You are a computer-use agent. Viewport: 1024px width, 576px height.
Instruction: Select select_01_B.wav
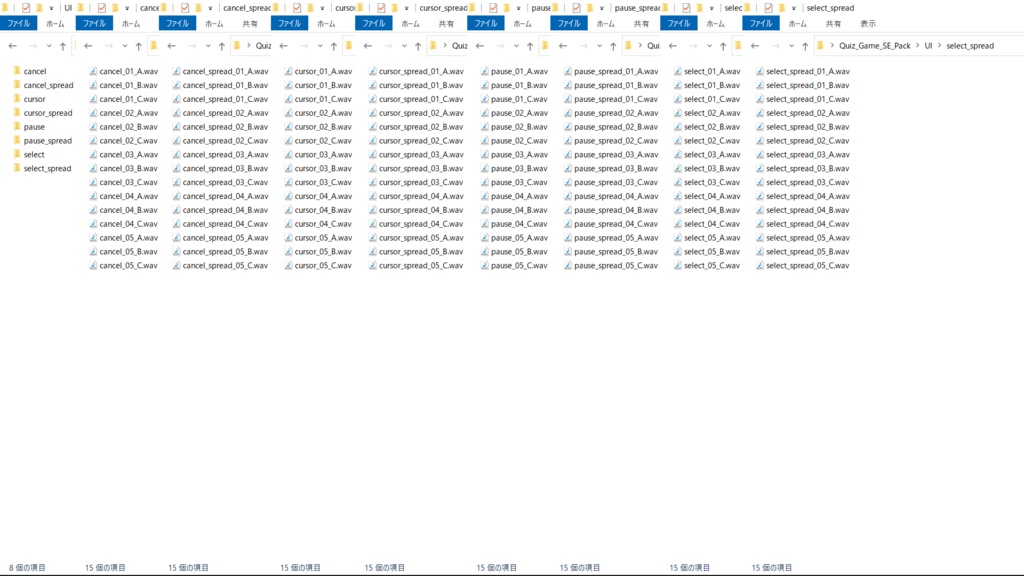click(x=707, y=85)
